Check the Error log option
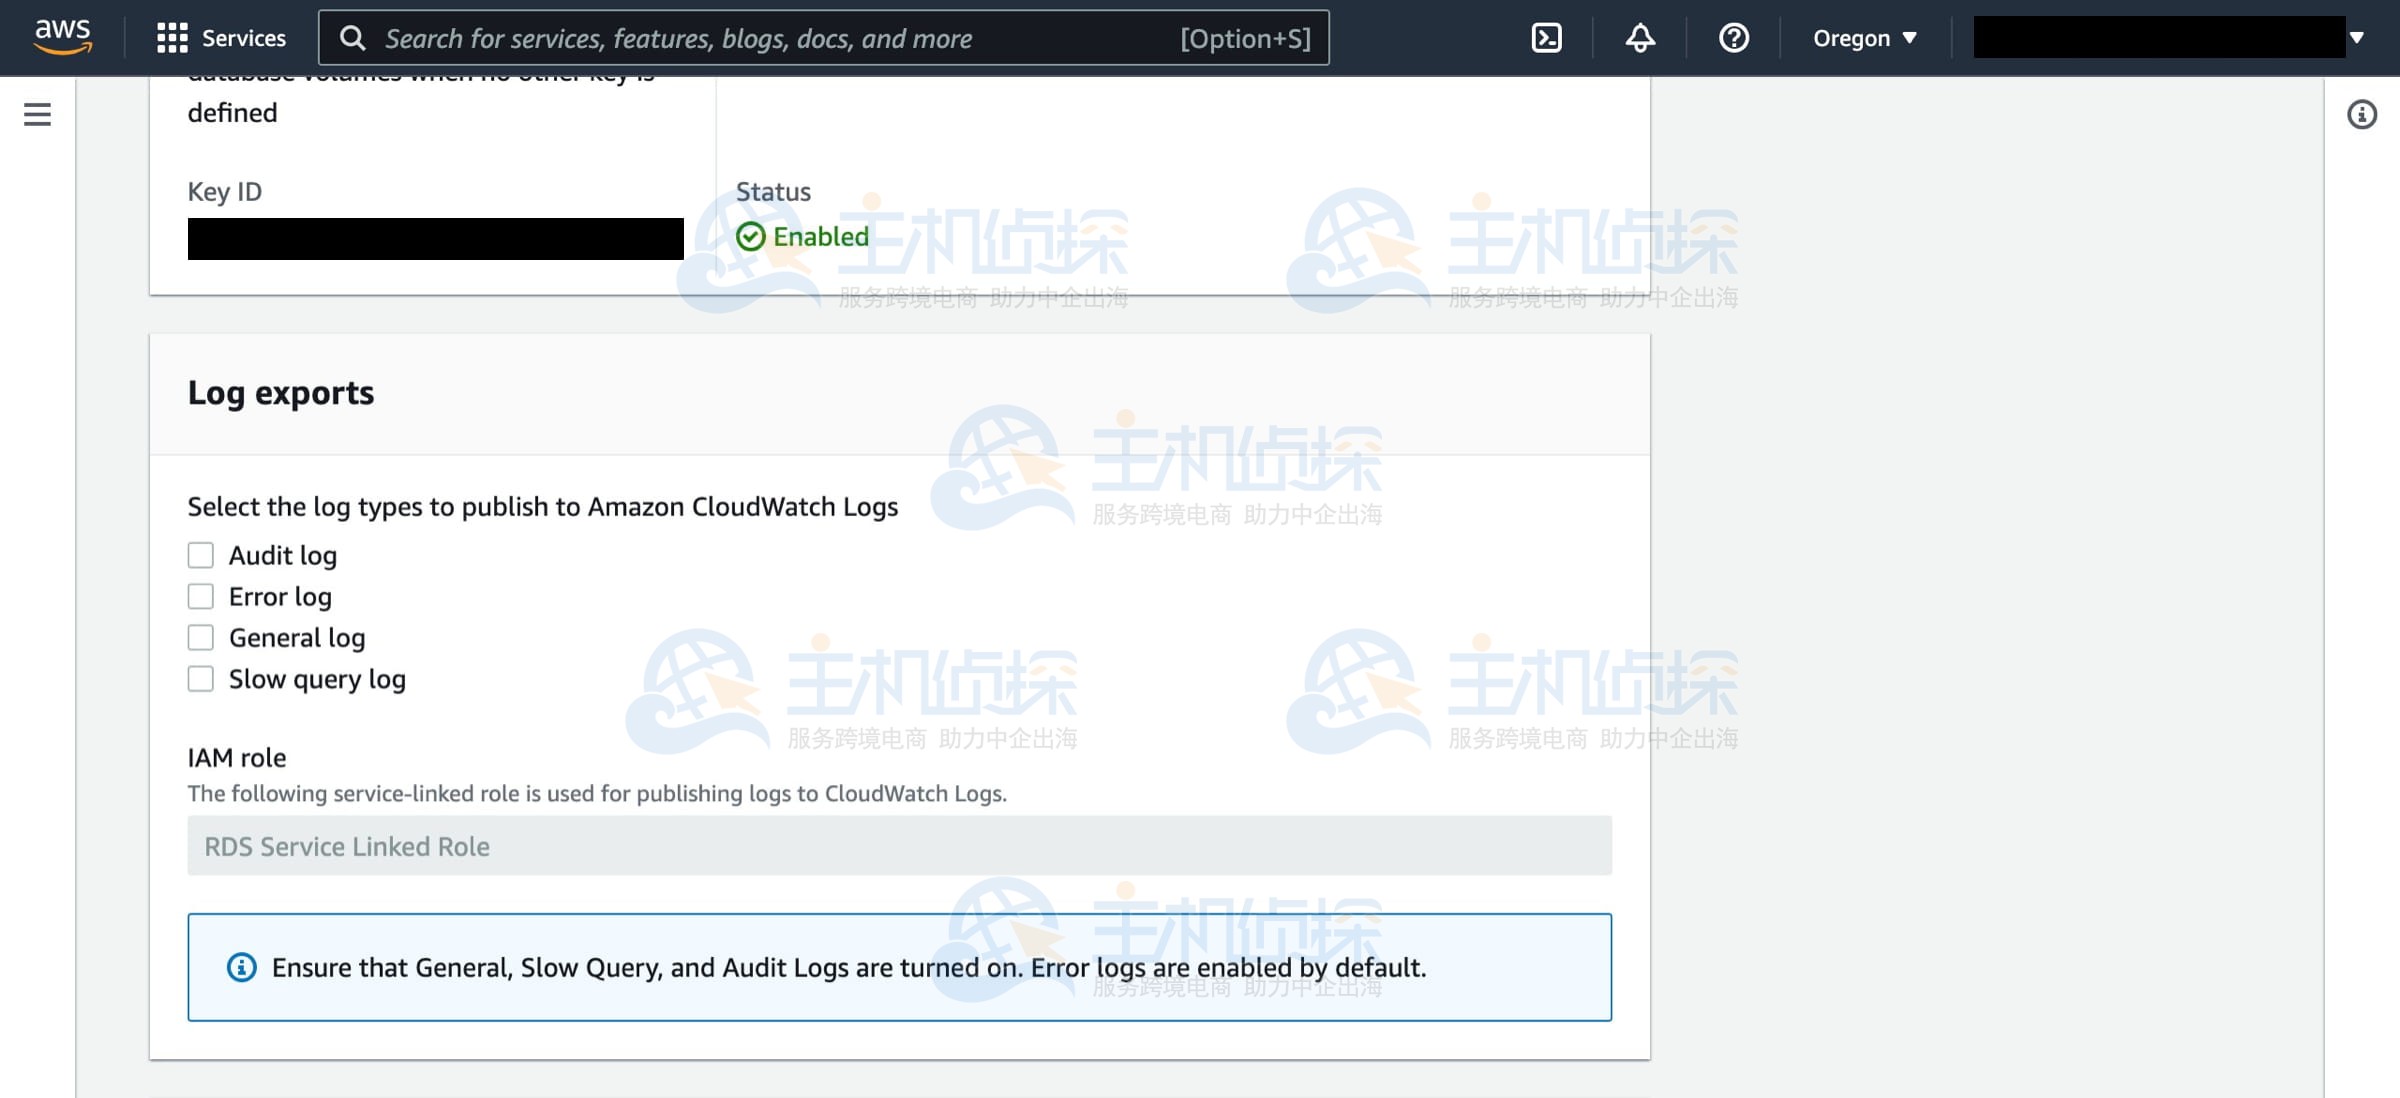Viewport: 2400px width, 1098px height. click(x=201, y=596)
